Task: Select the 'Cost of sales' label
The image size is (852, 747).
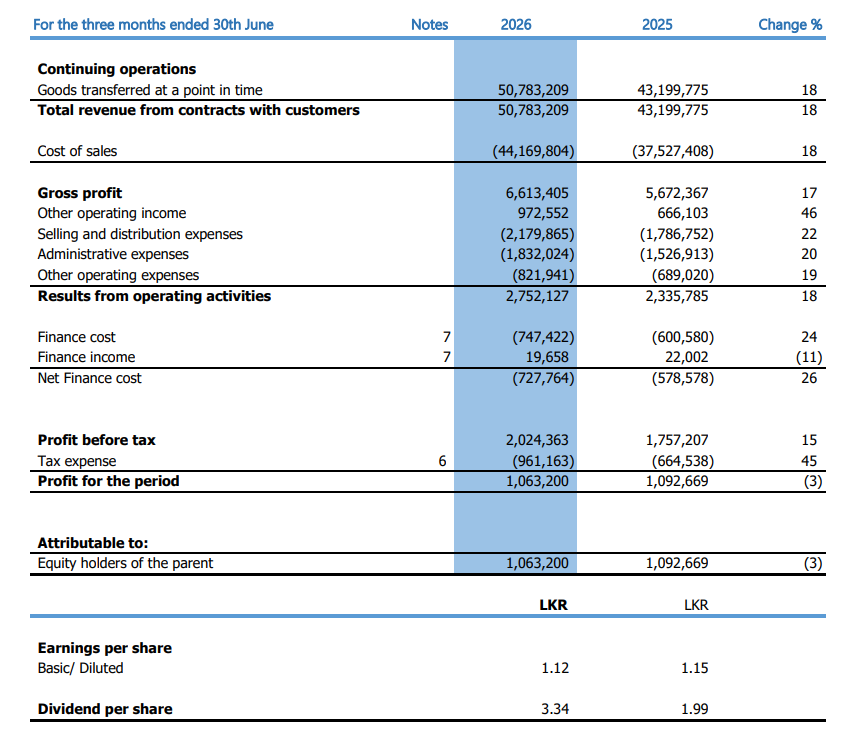Action: pos(77,151)
